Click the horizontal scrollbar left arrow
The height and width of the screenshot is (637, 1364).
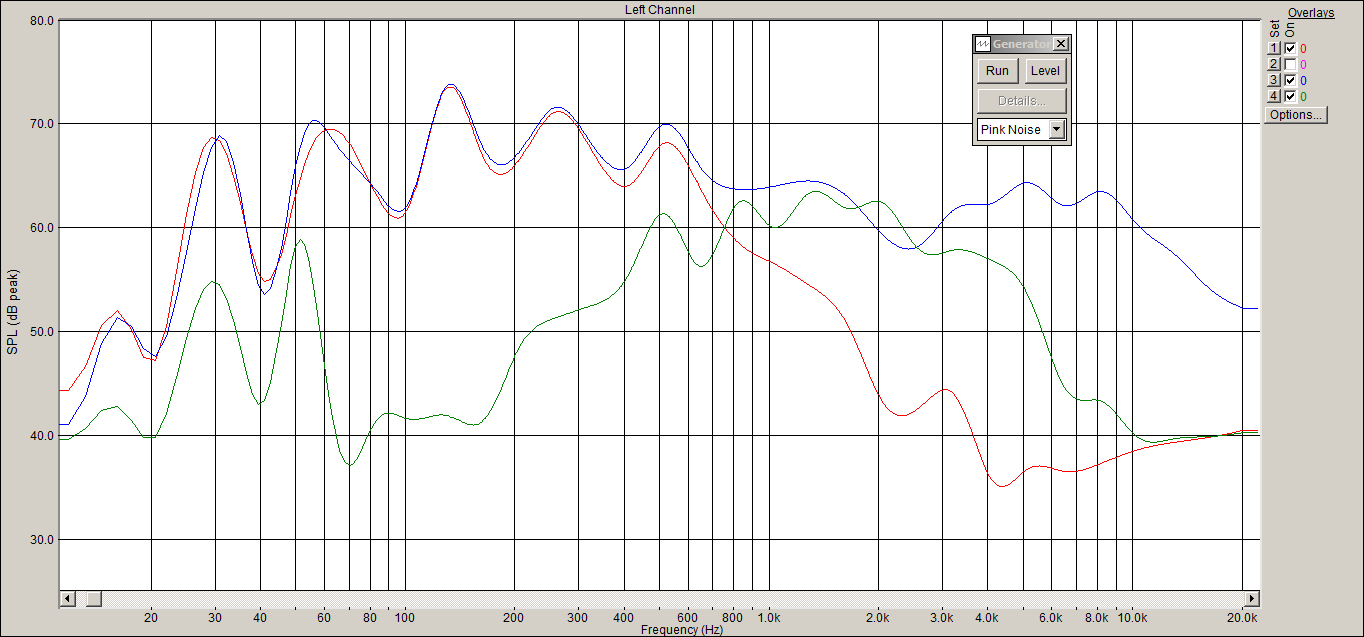point(68,598)
